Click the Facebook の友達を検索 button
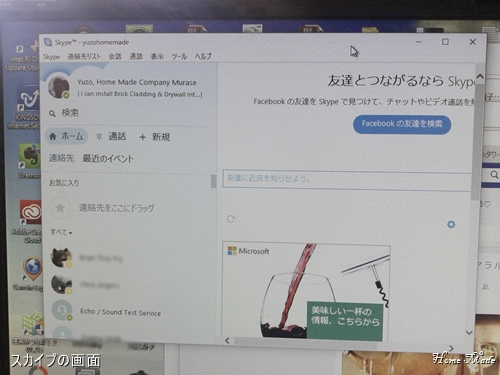500x375 pixels. click(402, 124)
